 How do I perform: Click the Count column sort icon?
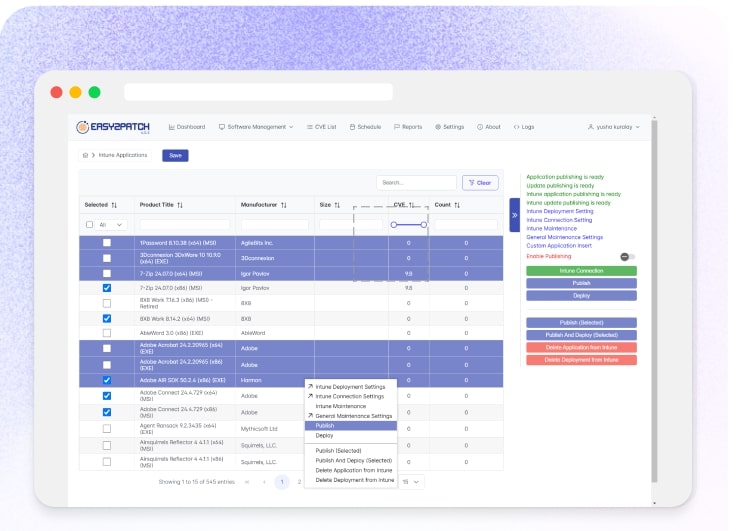click(x=457, y=205)
